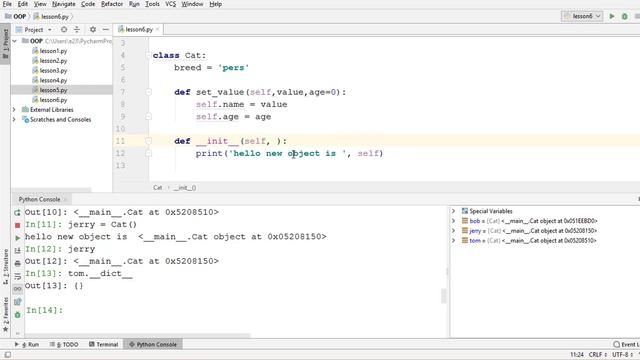The width and height of the screenshot is (640, 360).
Task: Open the TODO tool window button
Action: pos(64,344)
